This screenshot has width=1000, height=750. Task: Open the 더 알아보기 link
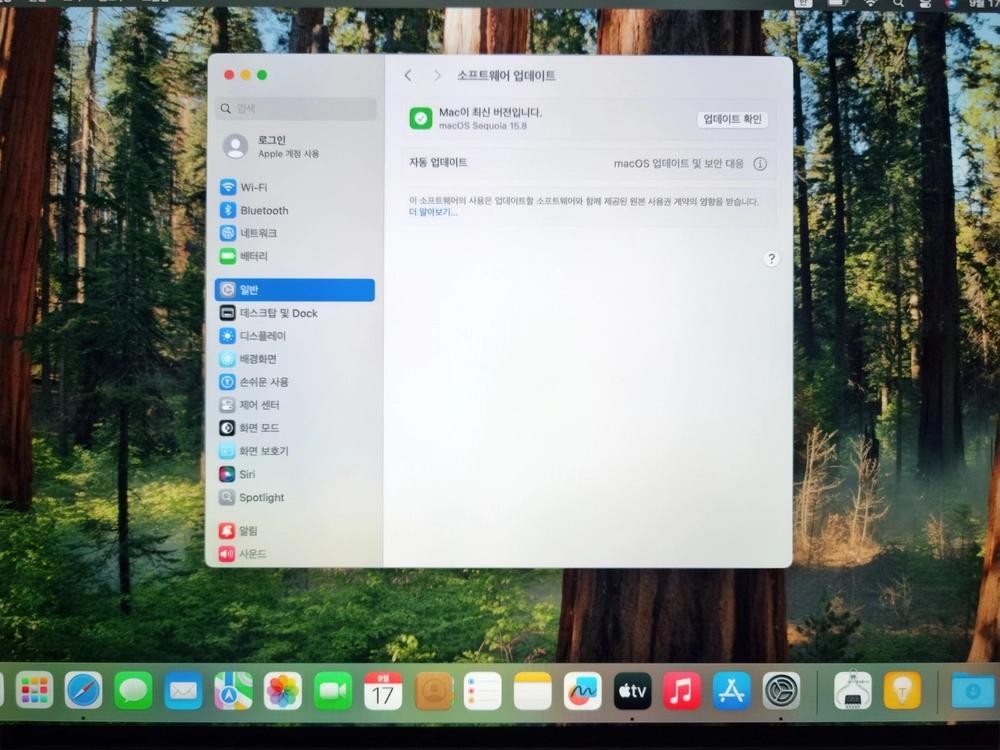[x=433, y=212]
